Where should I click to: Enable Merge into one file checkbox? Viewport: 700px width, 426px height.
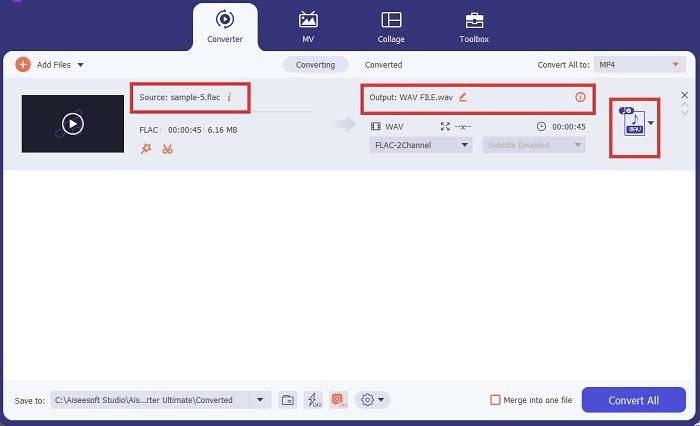click(x=495, y=400)
